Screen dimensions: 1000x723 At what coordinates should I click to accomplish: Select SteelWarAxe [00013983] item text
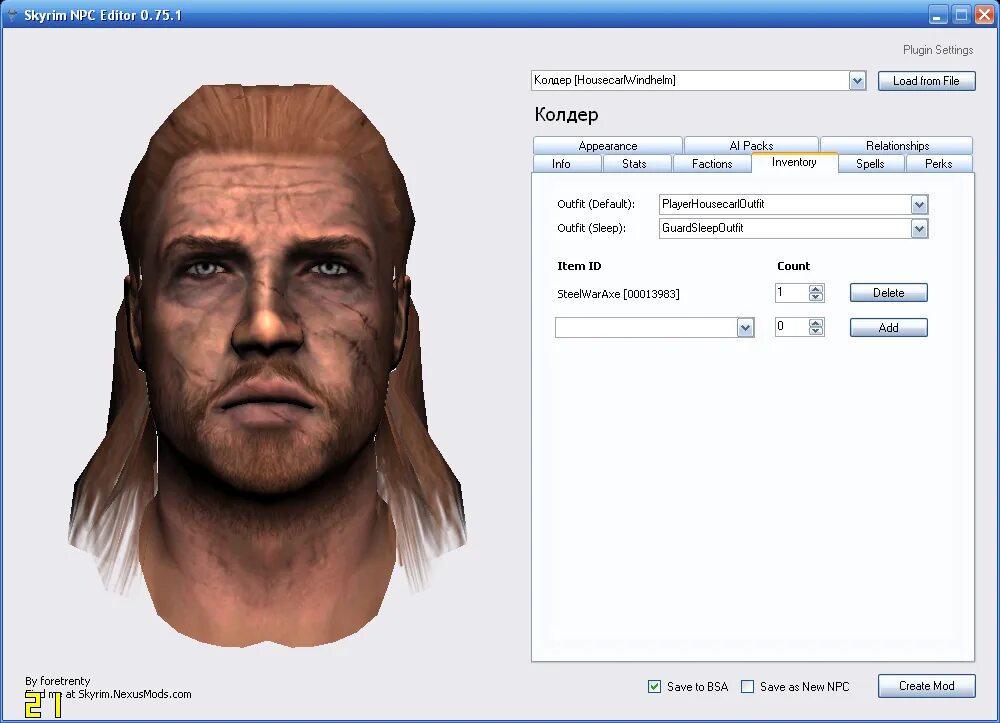click(x=618, y=294)
